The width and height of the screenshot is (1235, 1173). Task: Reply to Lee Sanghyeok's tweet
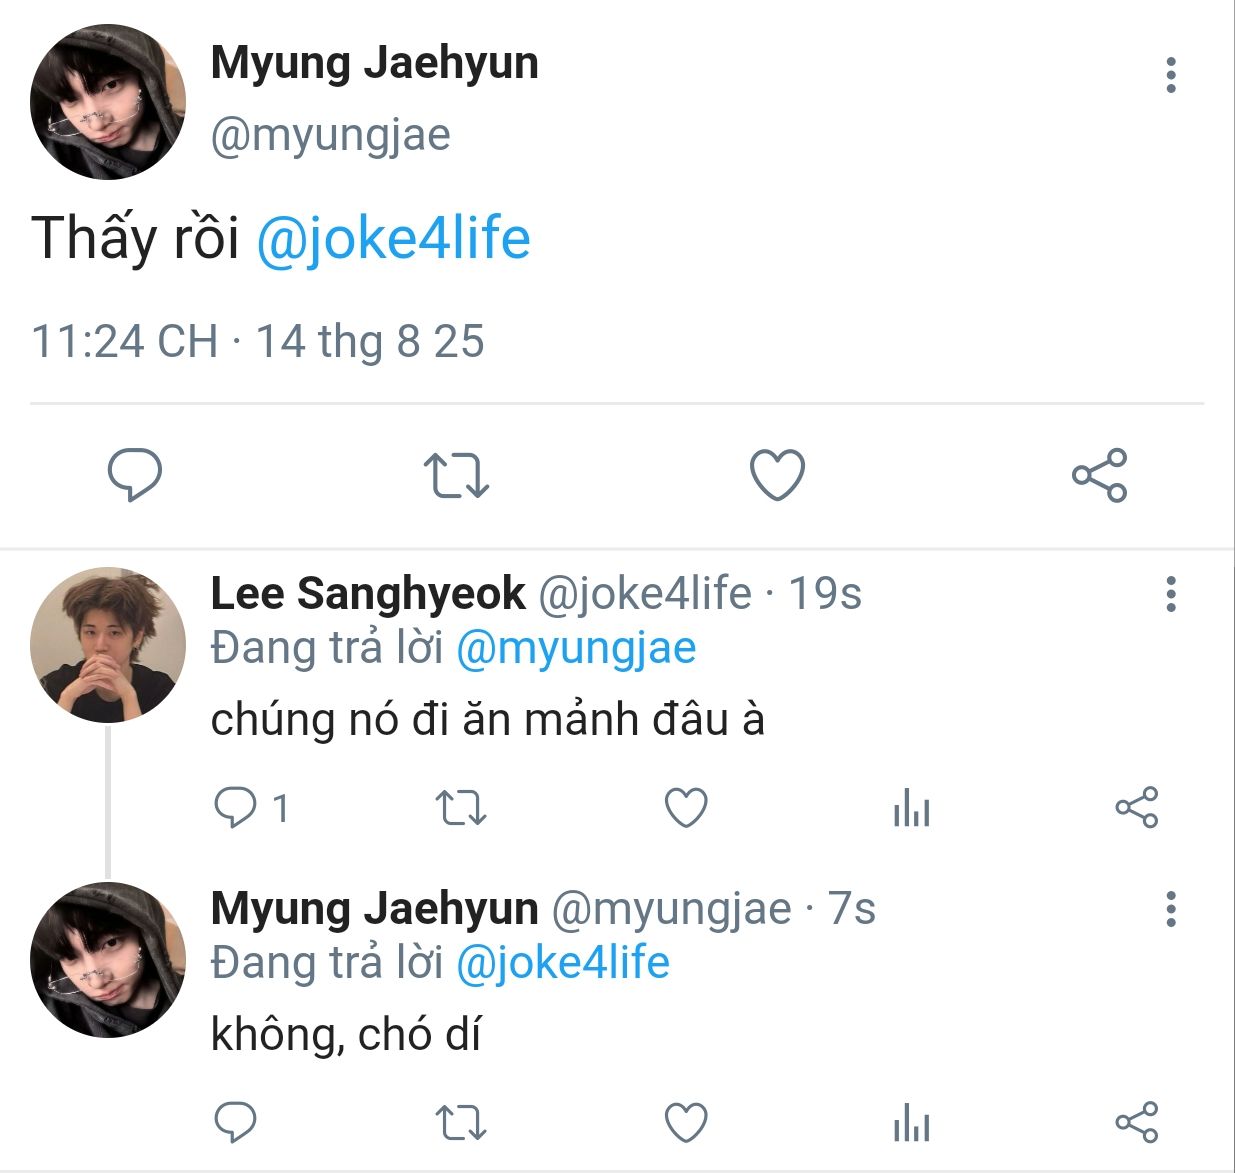click(x=236, y=808)
